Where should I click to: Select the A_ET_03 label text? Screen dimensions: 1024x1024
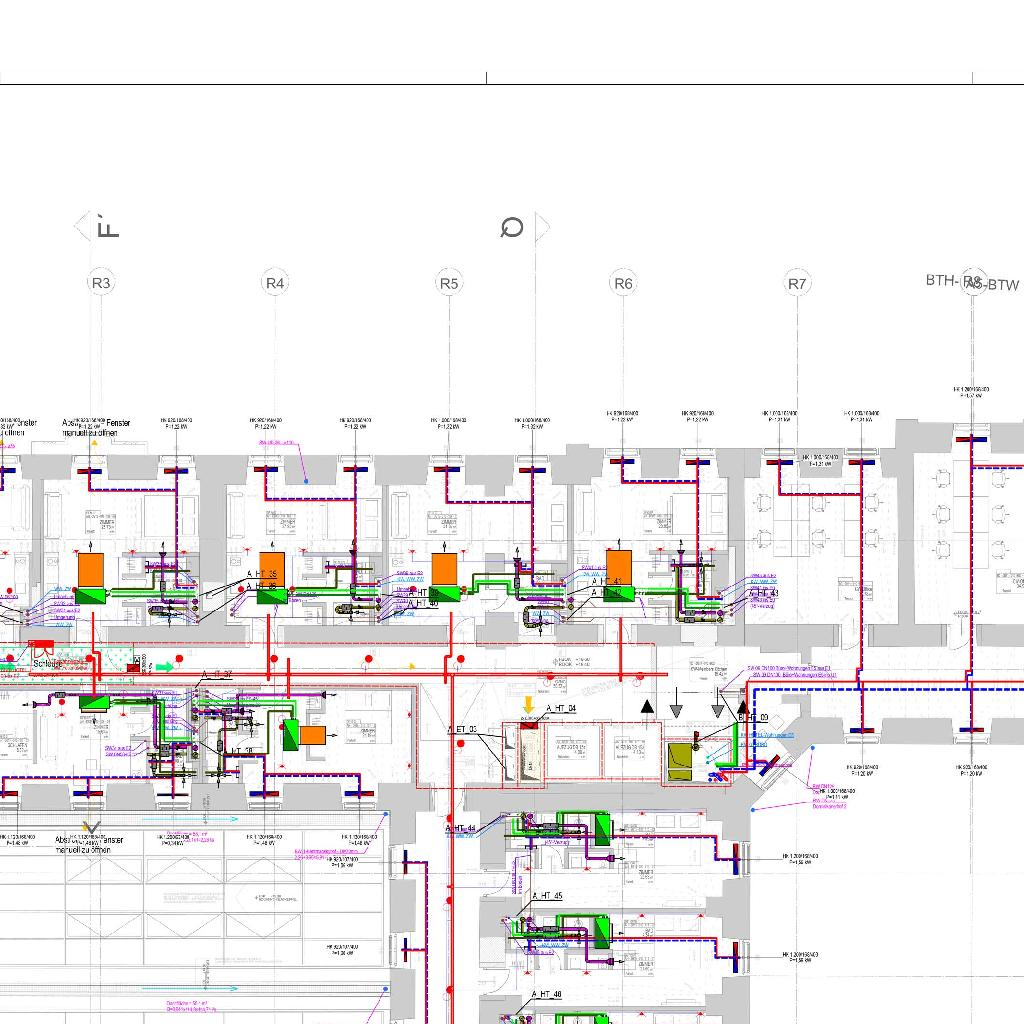click(462, 731)
